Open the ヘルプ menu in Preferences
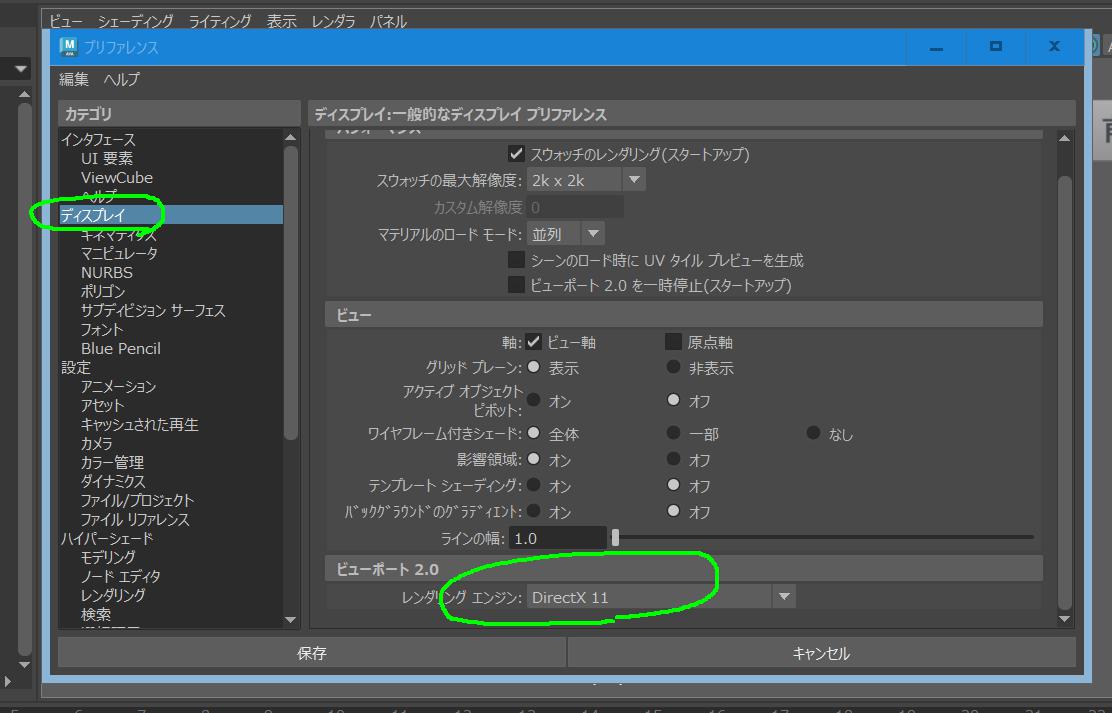1112x713 pixels. (121, 79)
